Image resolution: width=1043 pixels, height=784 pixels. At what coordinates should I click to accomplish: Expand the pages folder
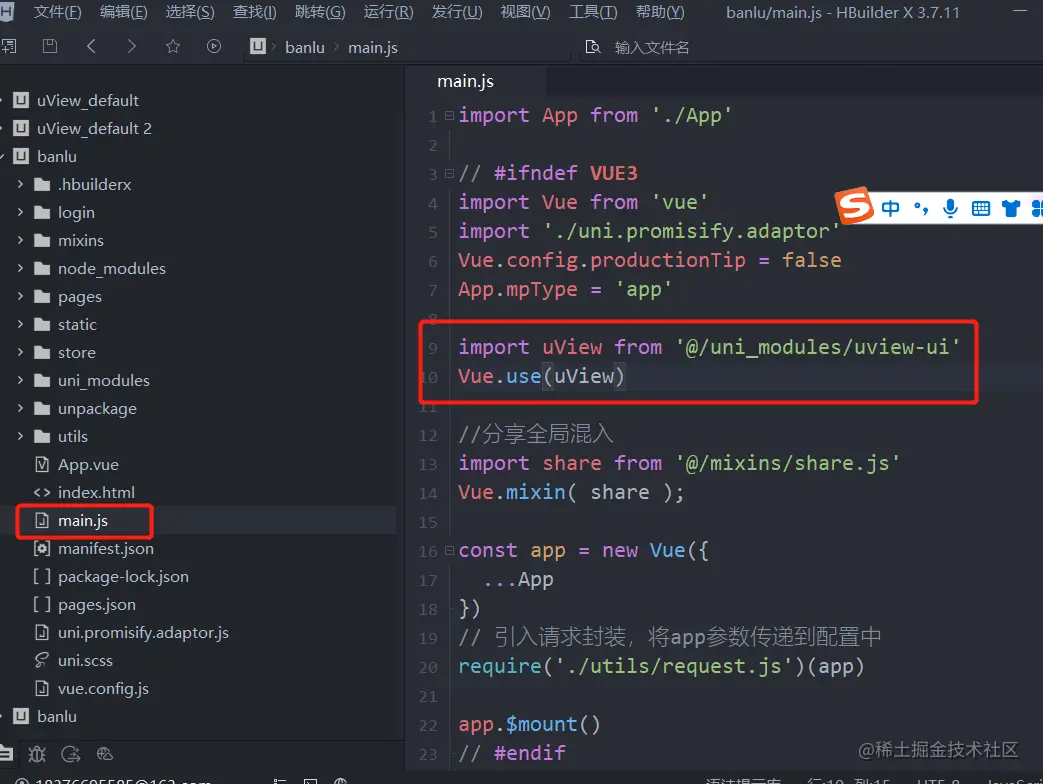click(x=20, y=296)
